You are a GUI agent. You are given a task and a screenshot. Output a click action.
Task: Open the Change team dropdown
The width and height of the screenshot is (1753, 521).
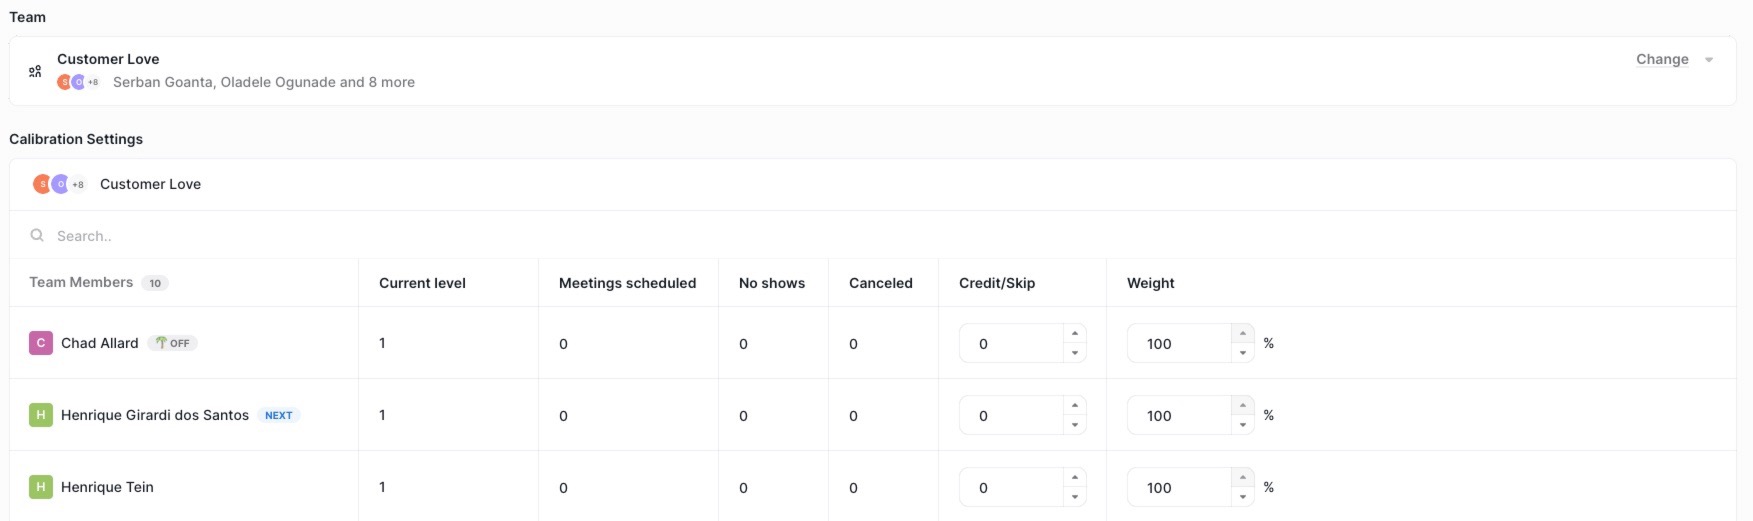[1662, 59]
